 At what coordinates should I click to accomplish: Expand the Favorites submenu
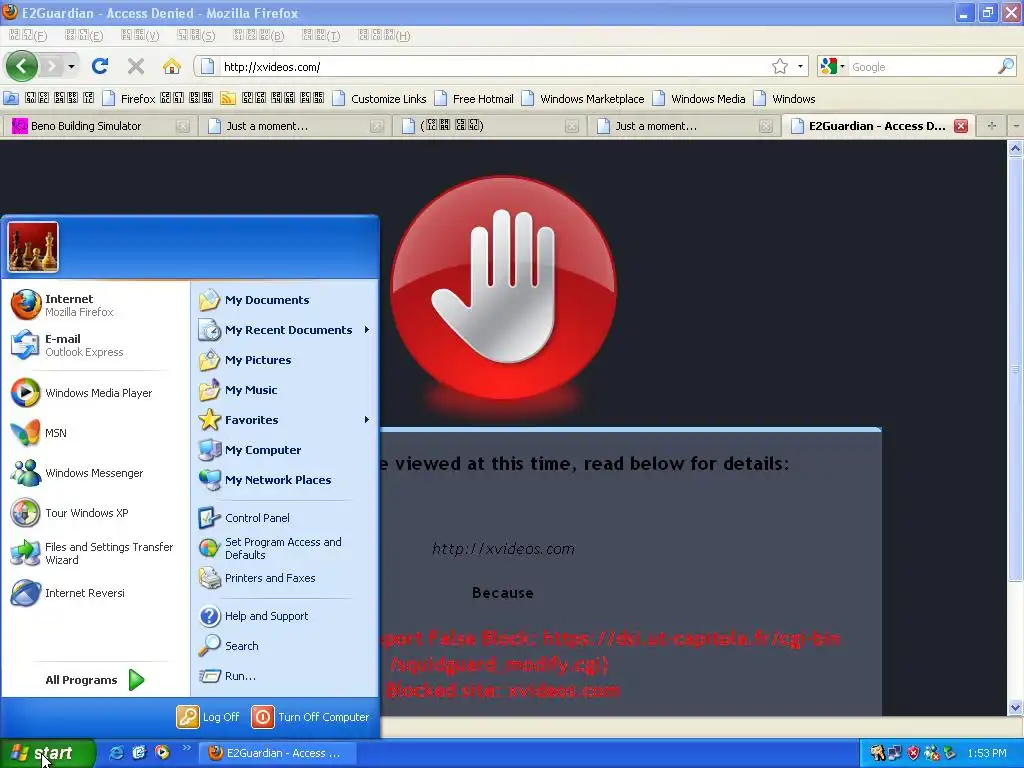pyautogui.click(x=285, y=420)
